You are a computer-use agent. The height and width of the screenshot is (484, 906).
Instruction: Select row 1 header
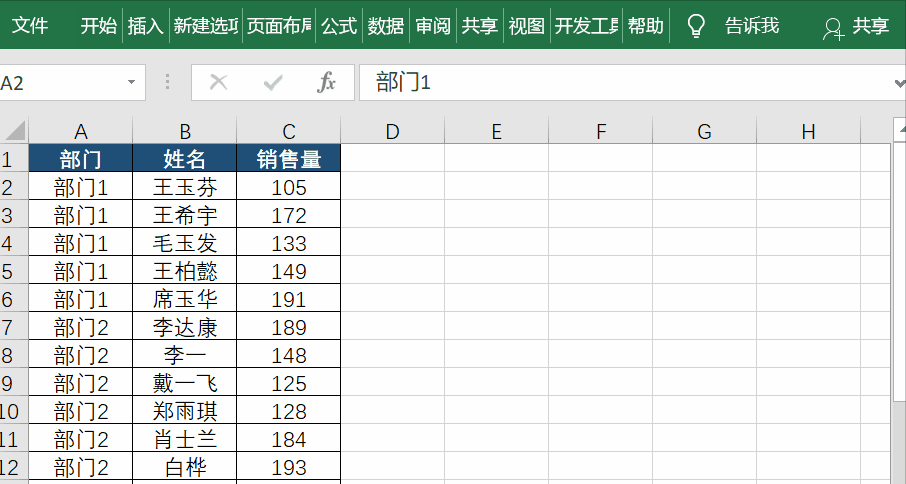pyautogui.click(x=14, y=159)
